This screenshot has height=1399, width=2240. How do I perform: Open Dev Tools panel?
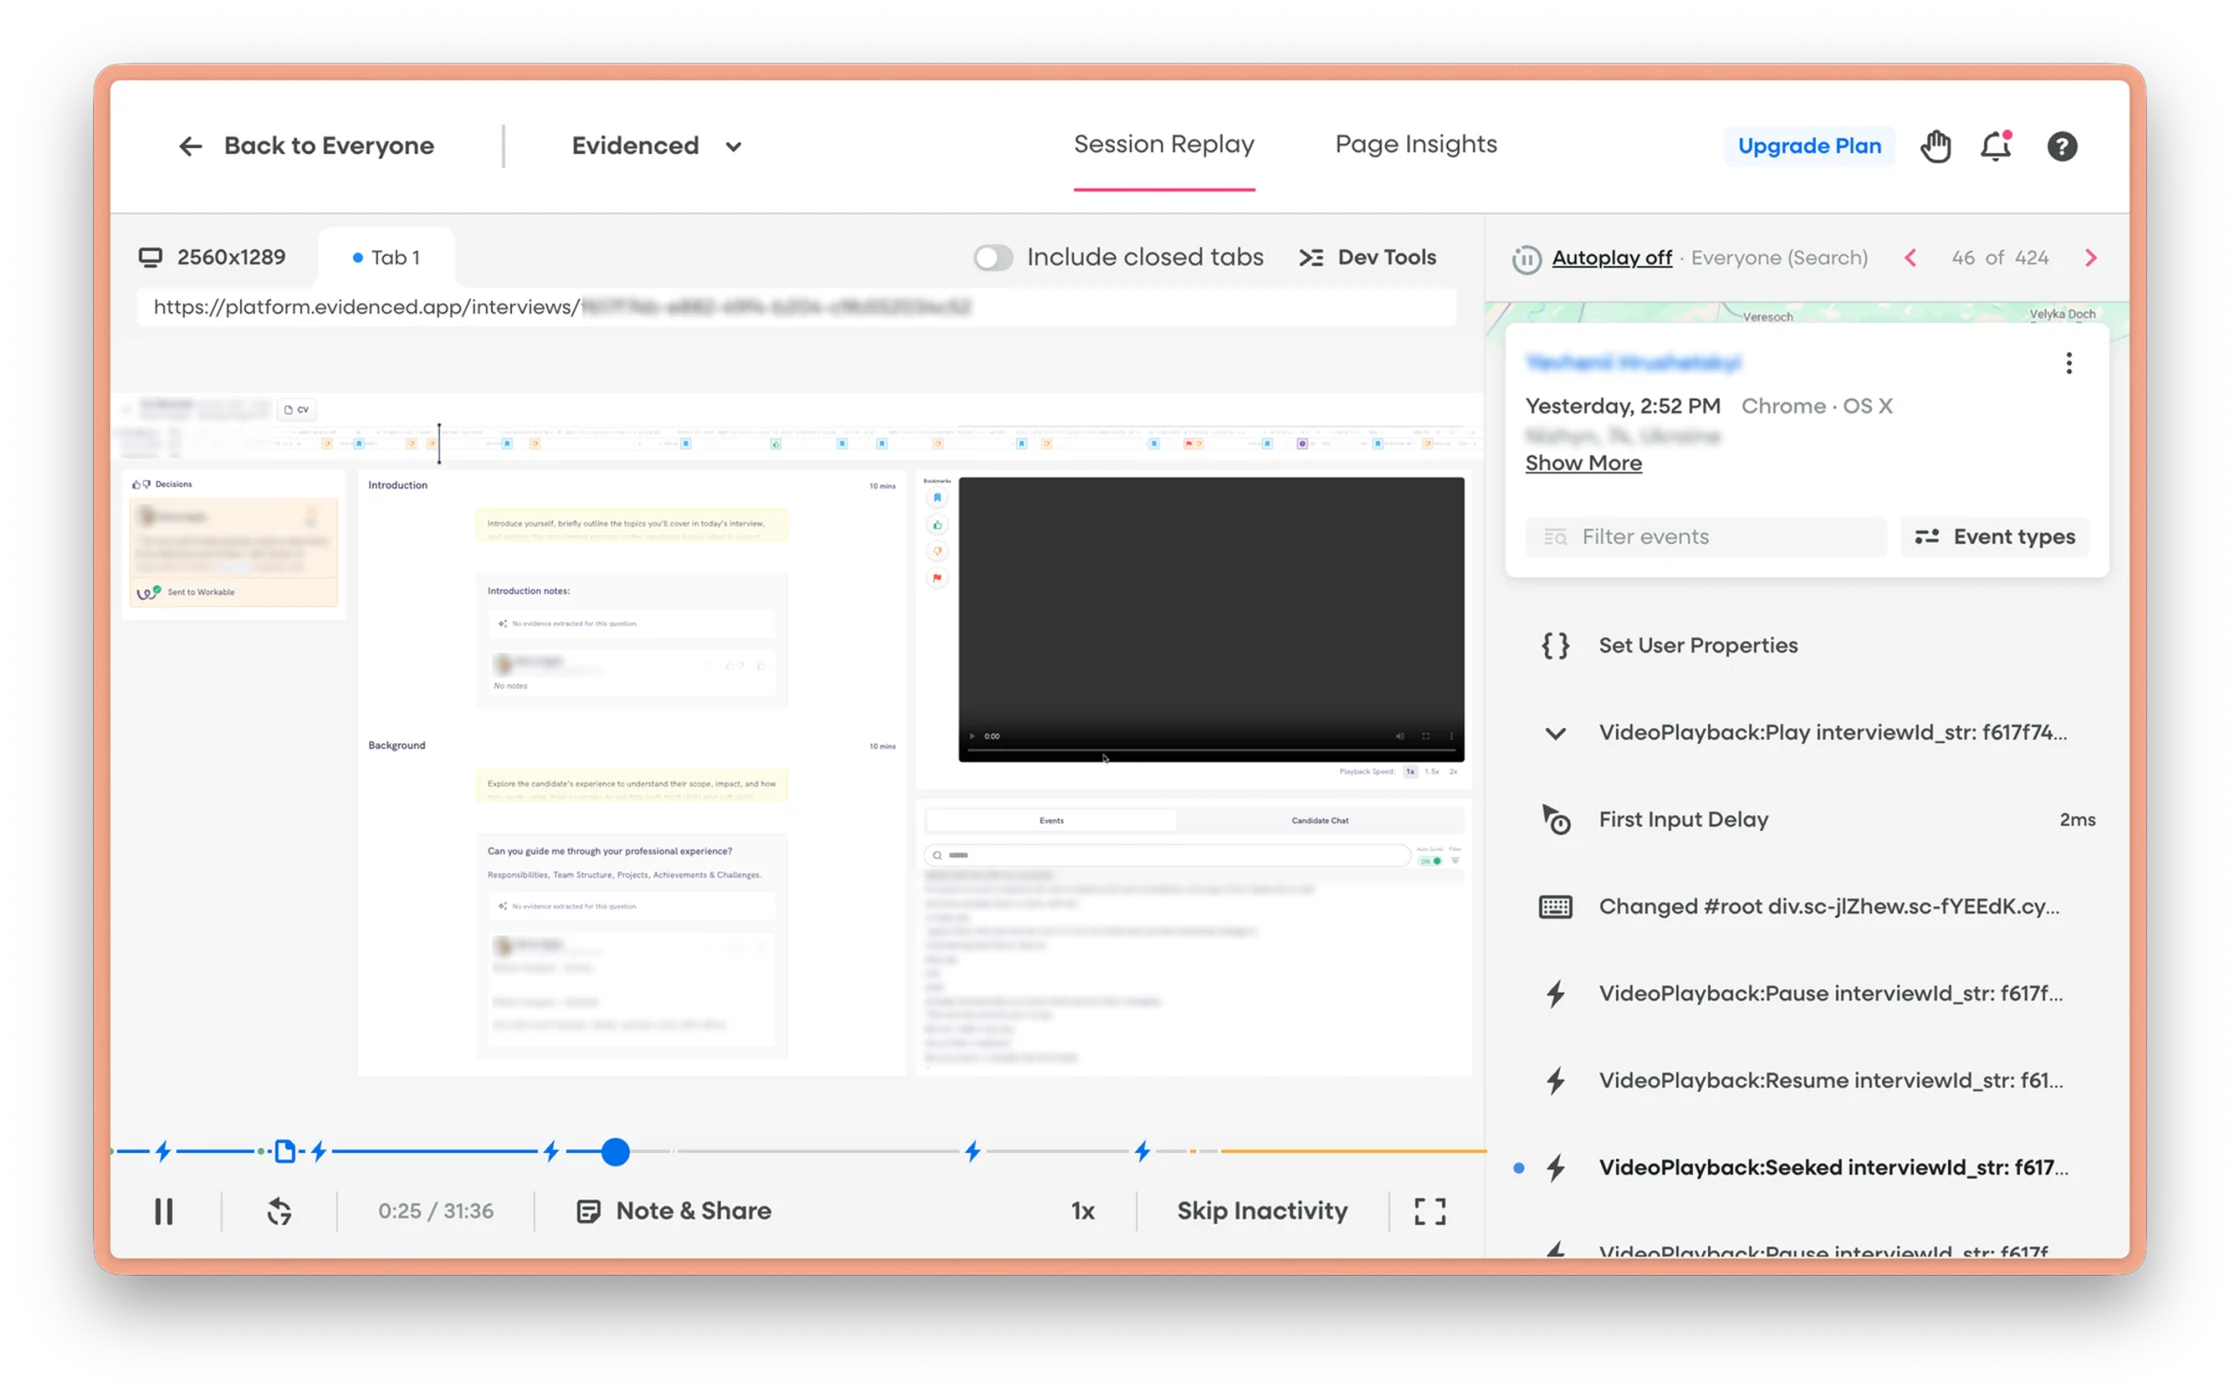pyautogui.click(x=1367, y=258)
